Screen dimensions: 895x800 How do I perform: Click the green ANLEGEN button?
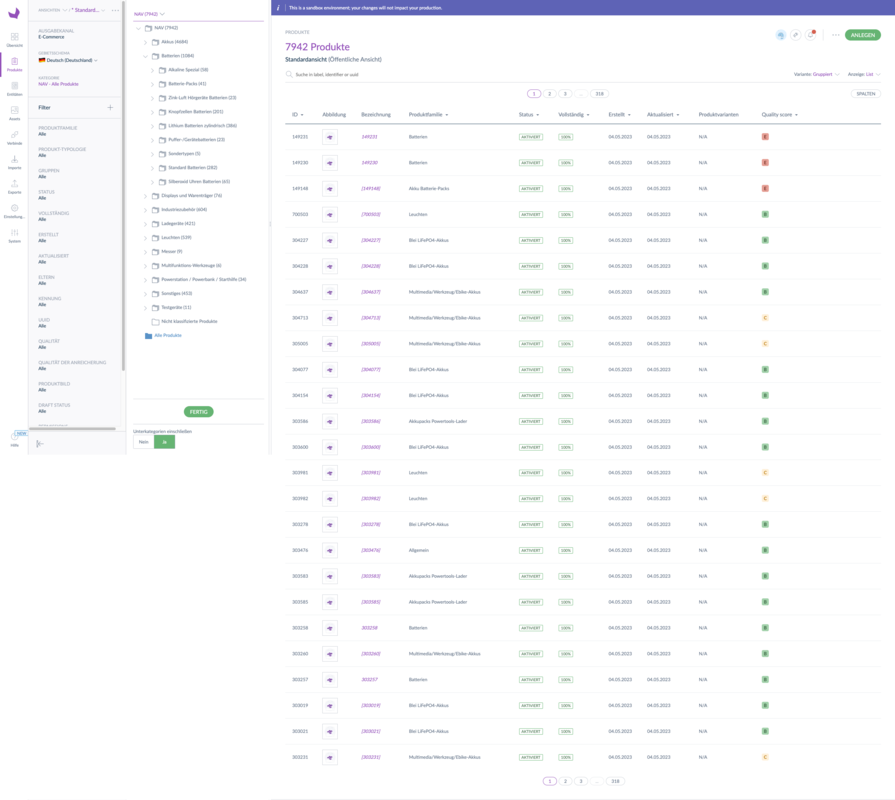862,35
